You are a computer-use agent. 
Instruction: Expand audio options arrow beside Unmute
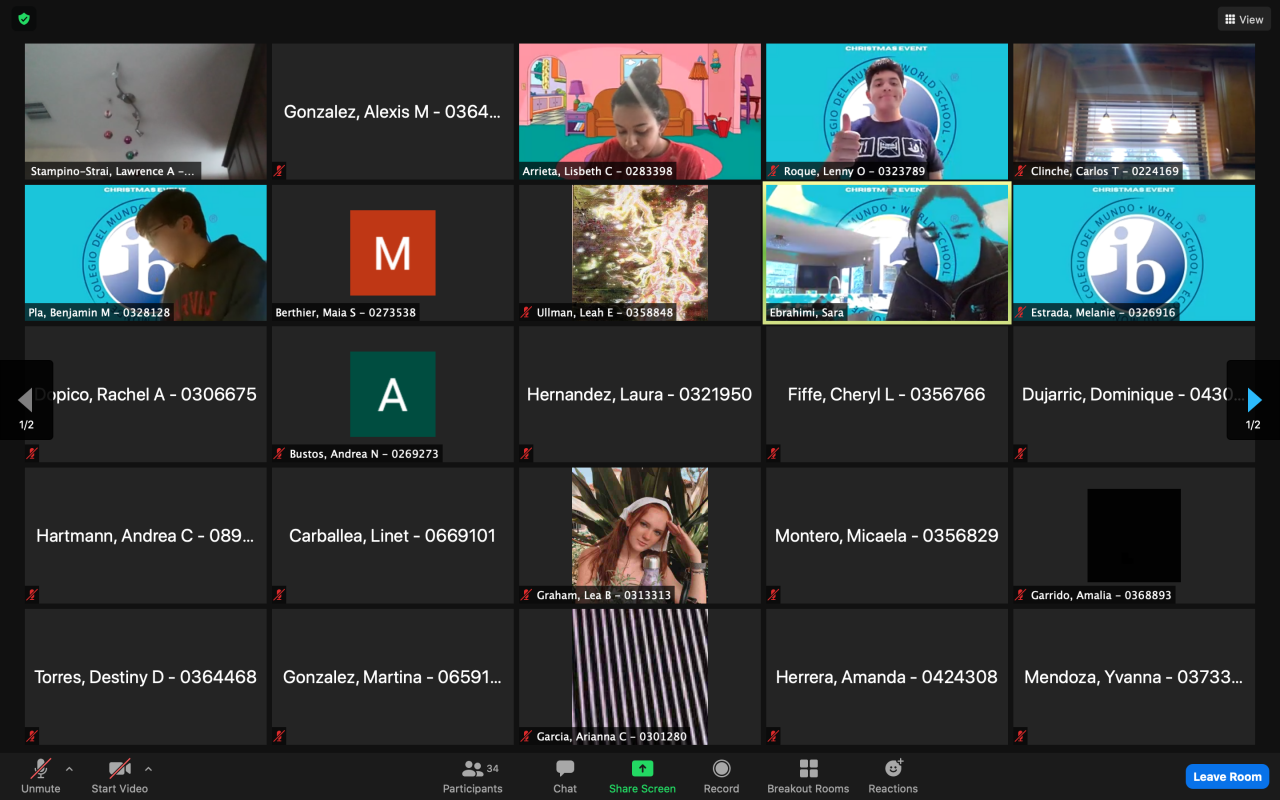pyautogui.click(x=69, y=769)
